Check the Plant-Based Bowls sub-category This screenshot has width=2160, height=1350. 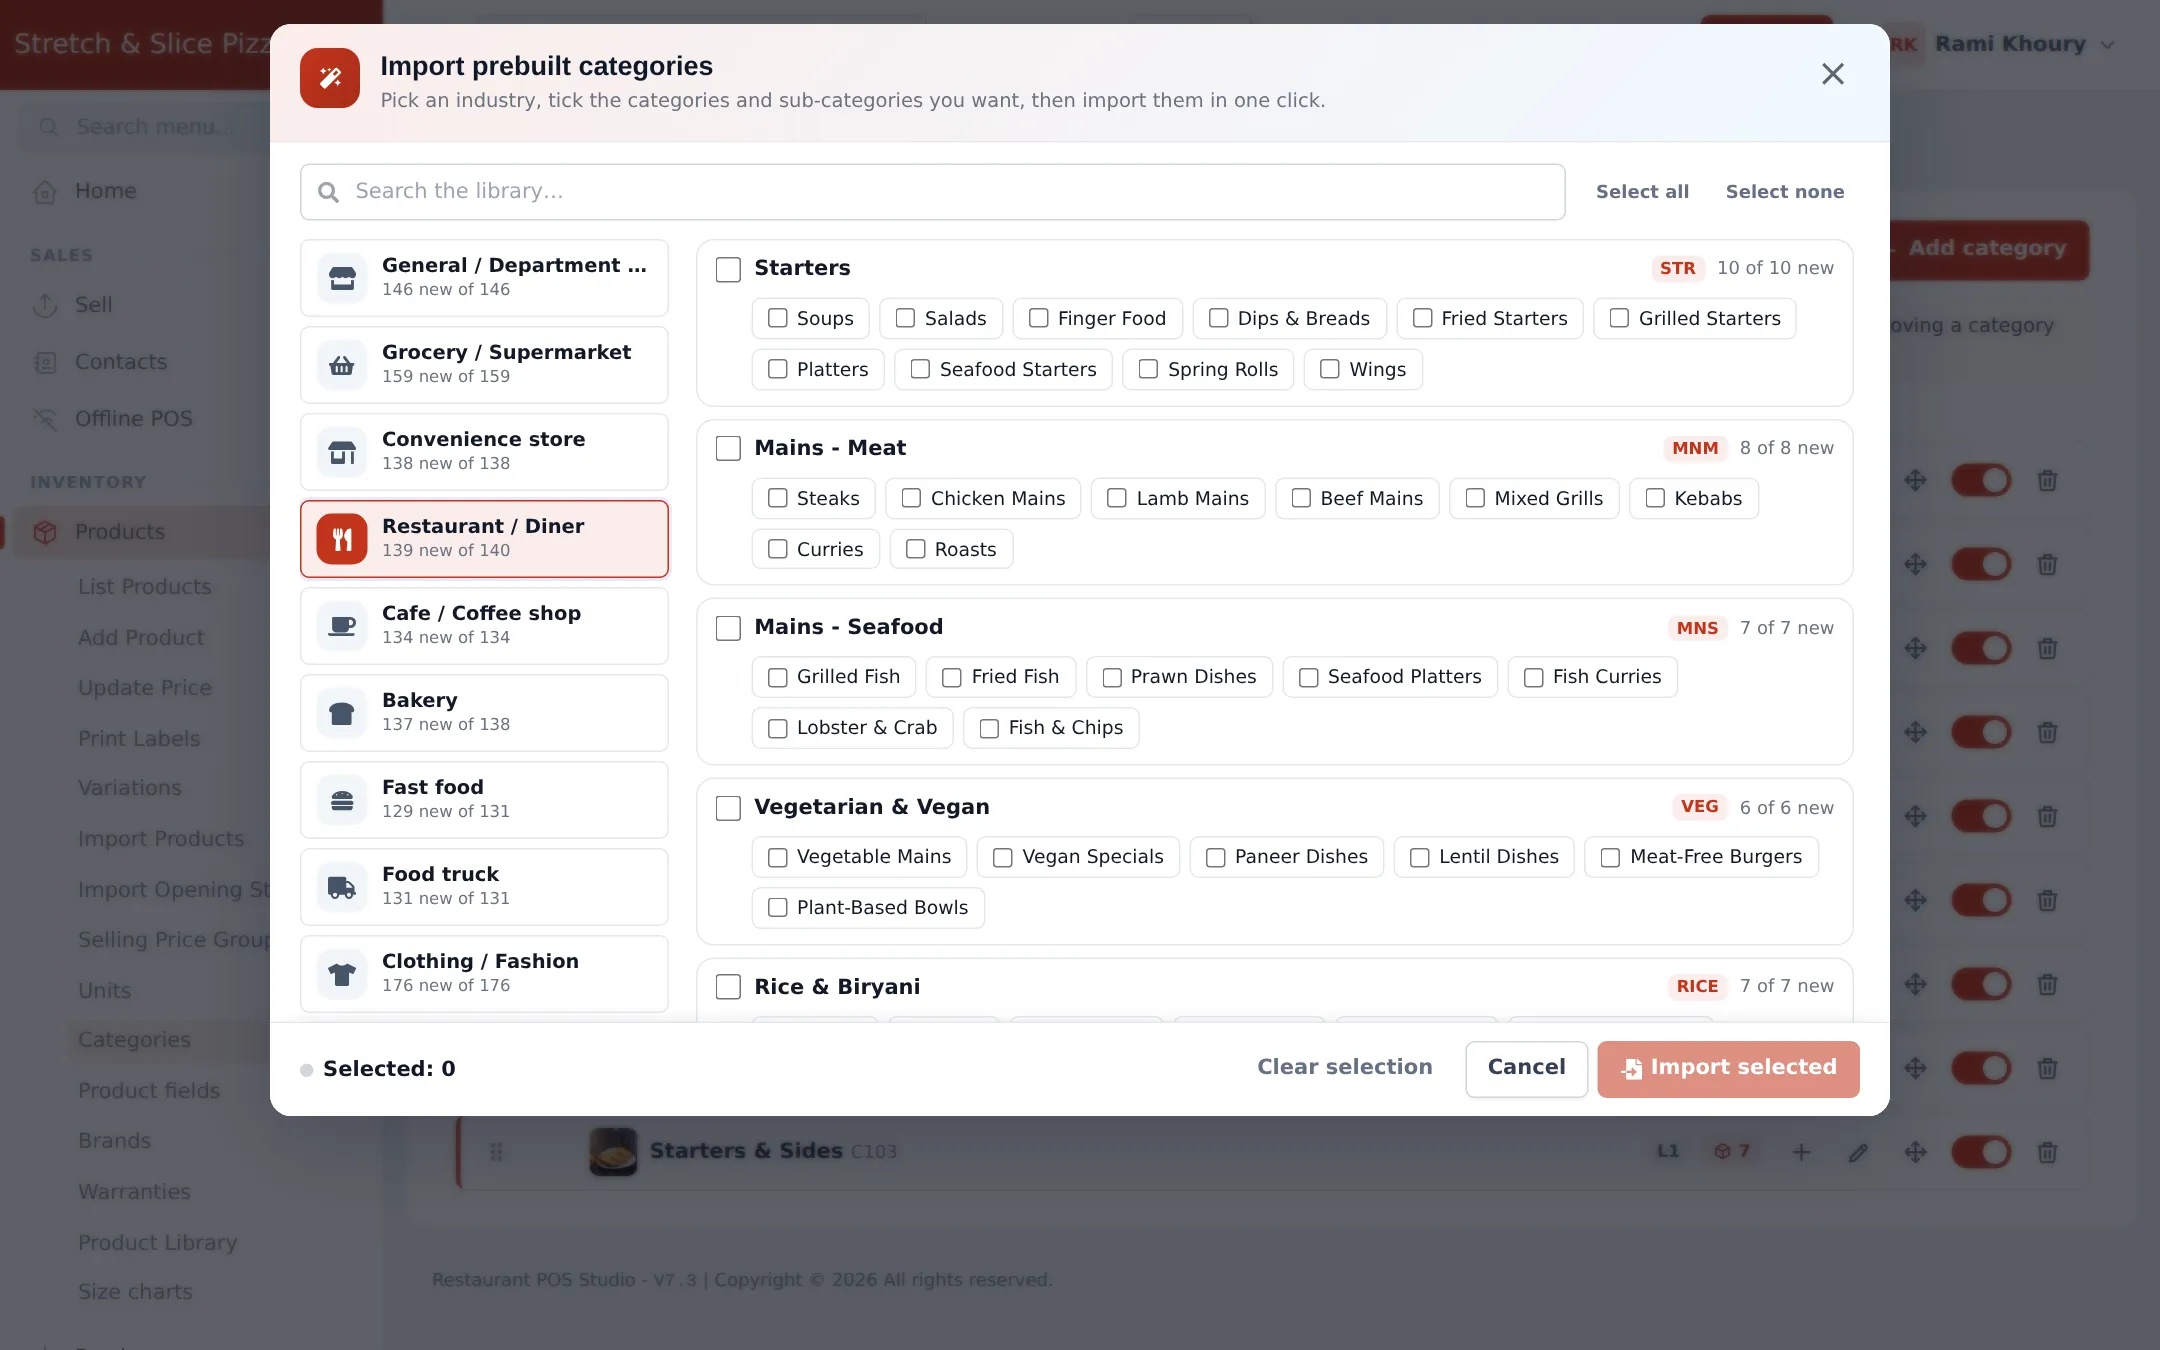[x=777, y=907]
